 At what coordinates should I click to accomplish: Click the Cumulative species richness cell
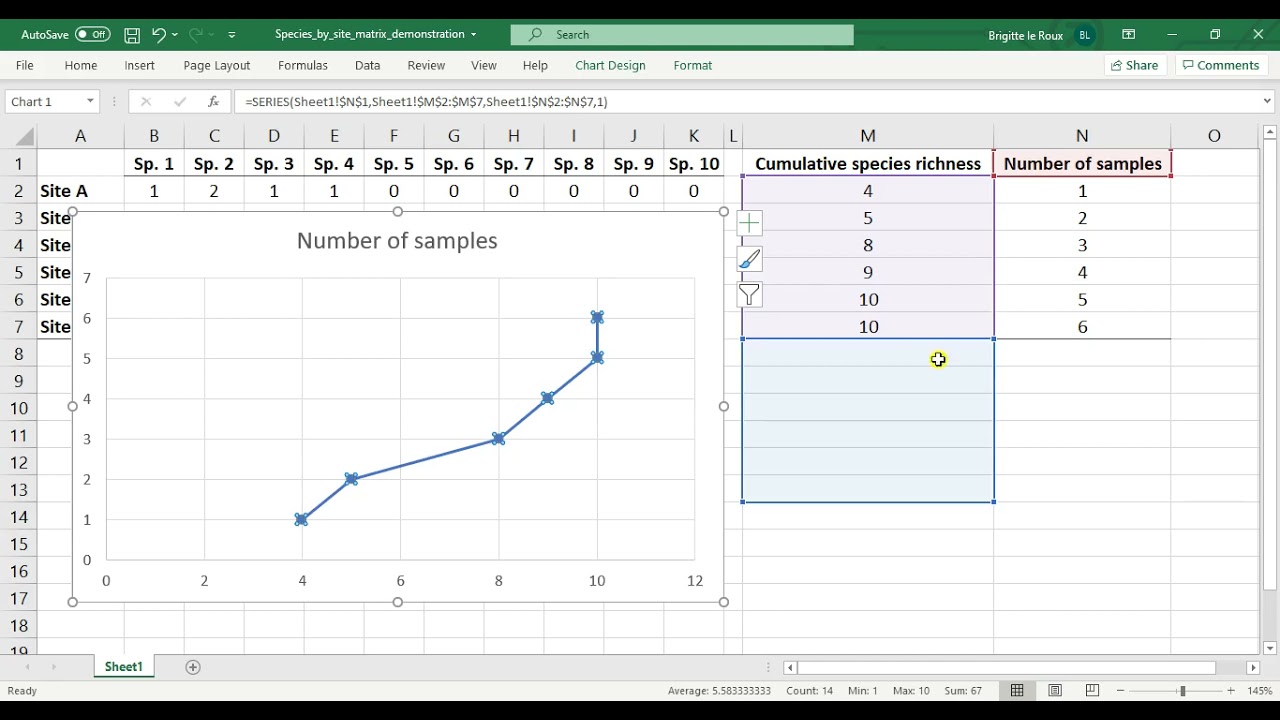(868, 163)
